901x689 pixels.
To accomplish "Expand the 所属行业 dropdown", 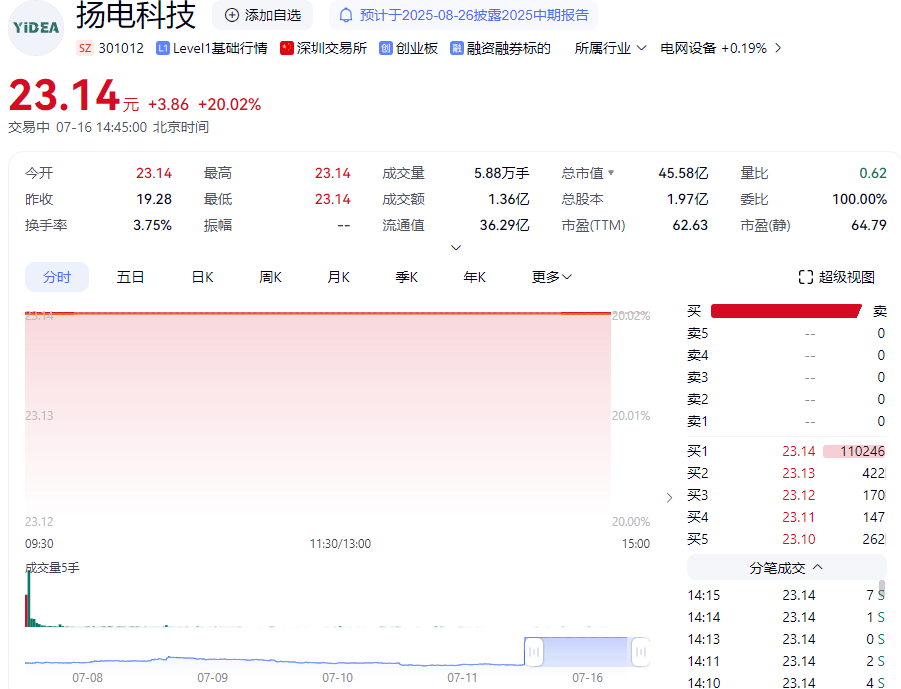I will pyautogui.click(x=610, y=48).
